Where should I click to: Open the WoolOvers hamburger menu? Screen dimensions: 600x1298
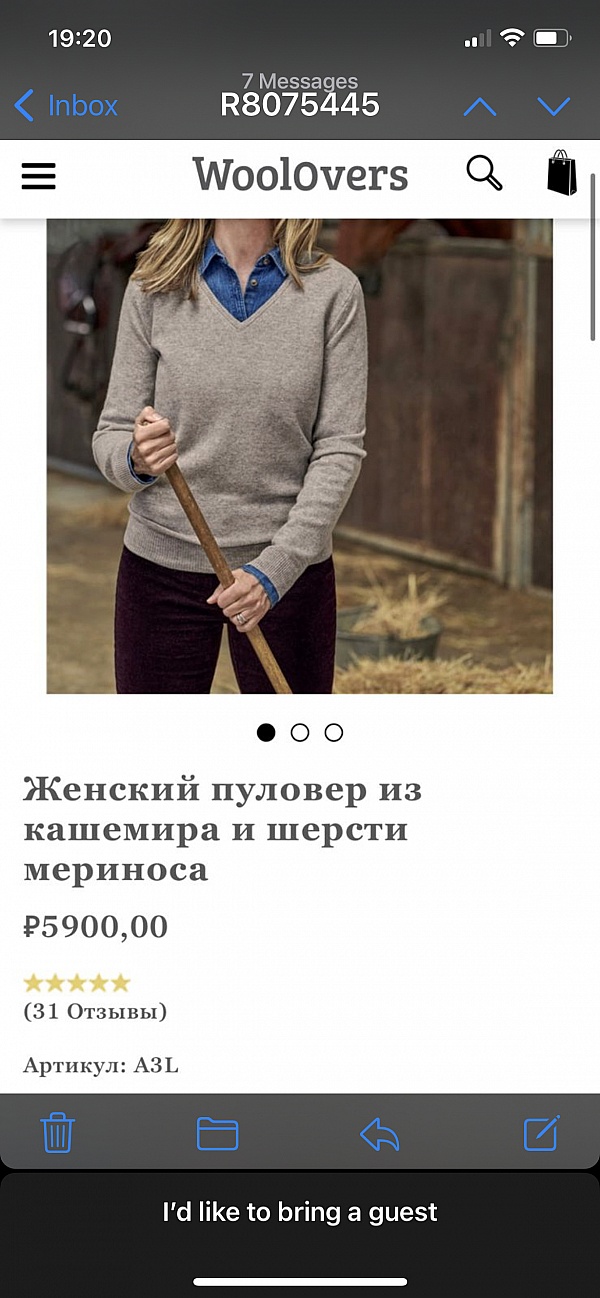(x=39, y=177)
